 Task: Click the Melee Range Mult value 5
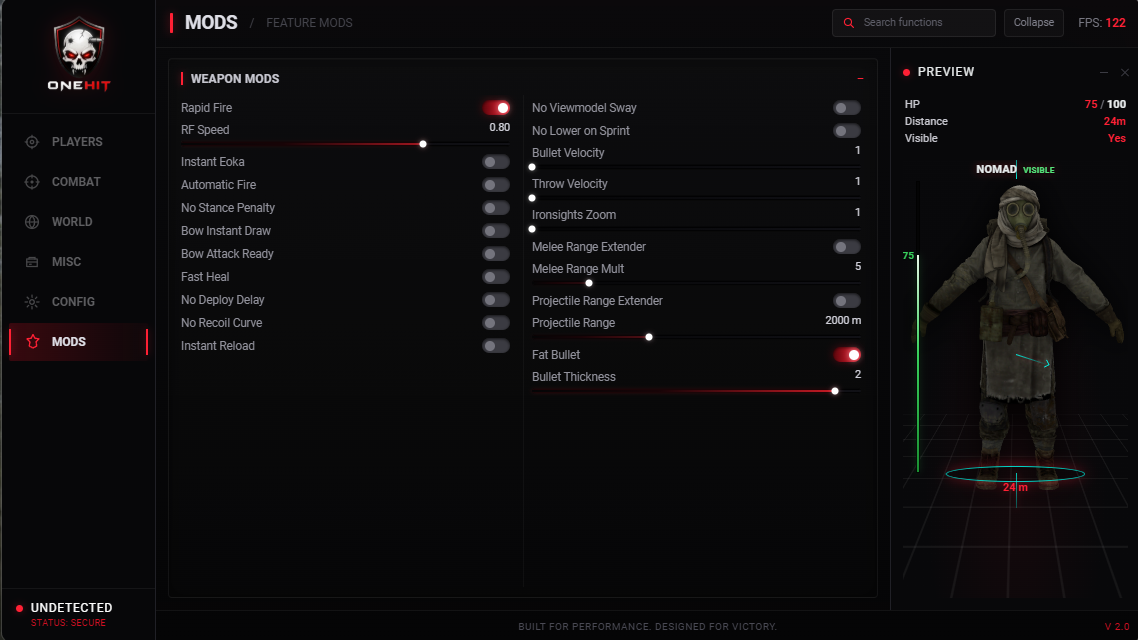[x=858, y=266]
